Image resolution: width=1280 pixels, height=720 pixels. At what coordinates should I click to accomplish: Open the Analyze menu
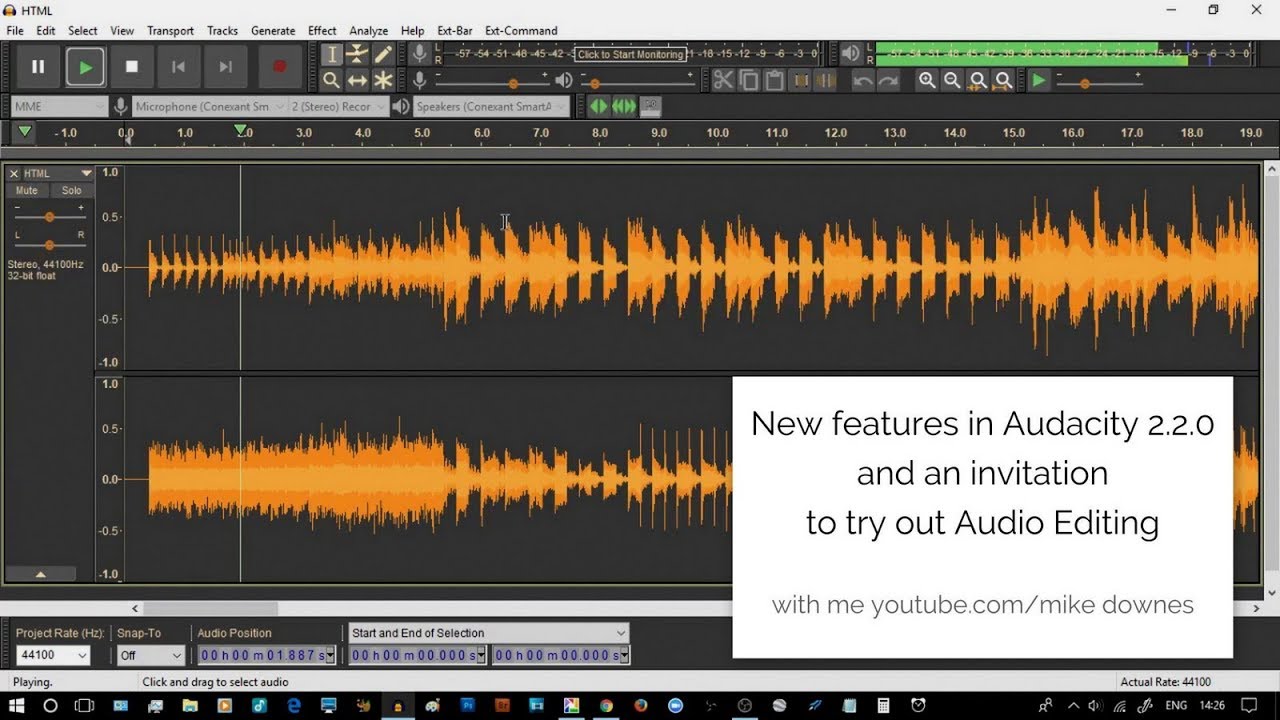tap(368, 31)
